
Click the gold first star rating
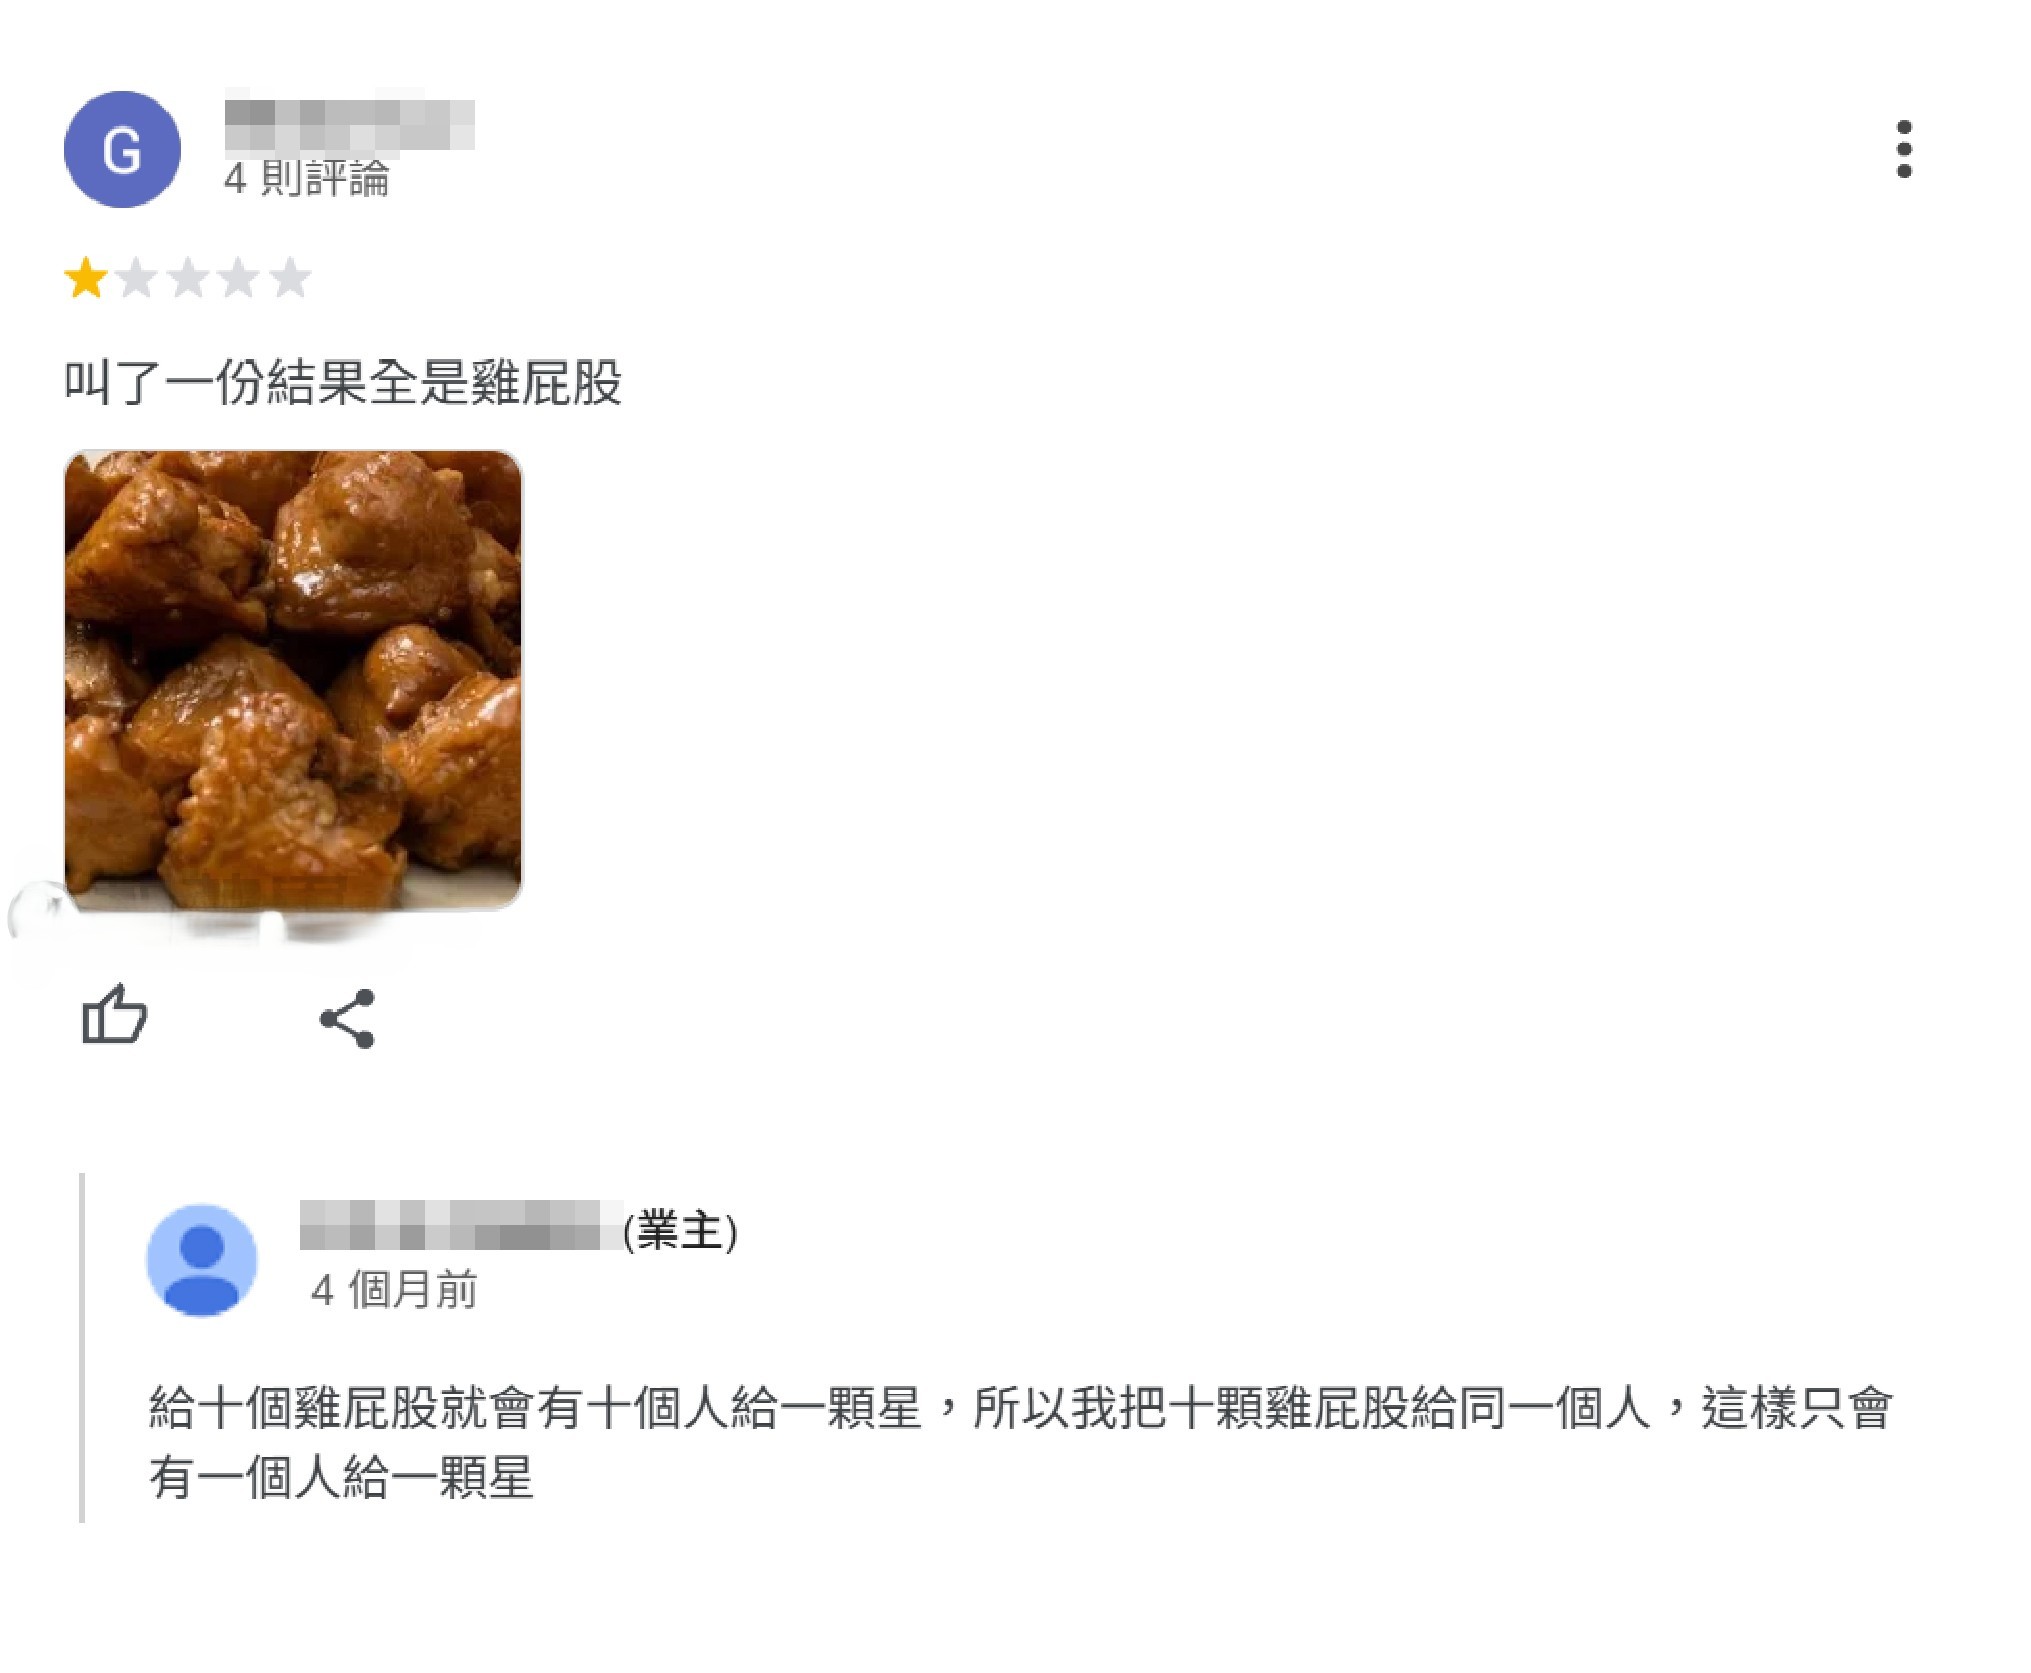86,278
